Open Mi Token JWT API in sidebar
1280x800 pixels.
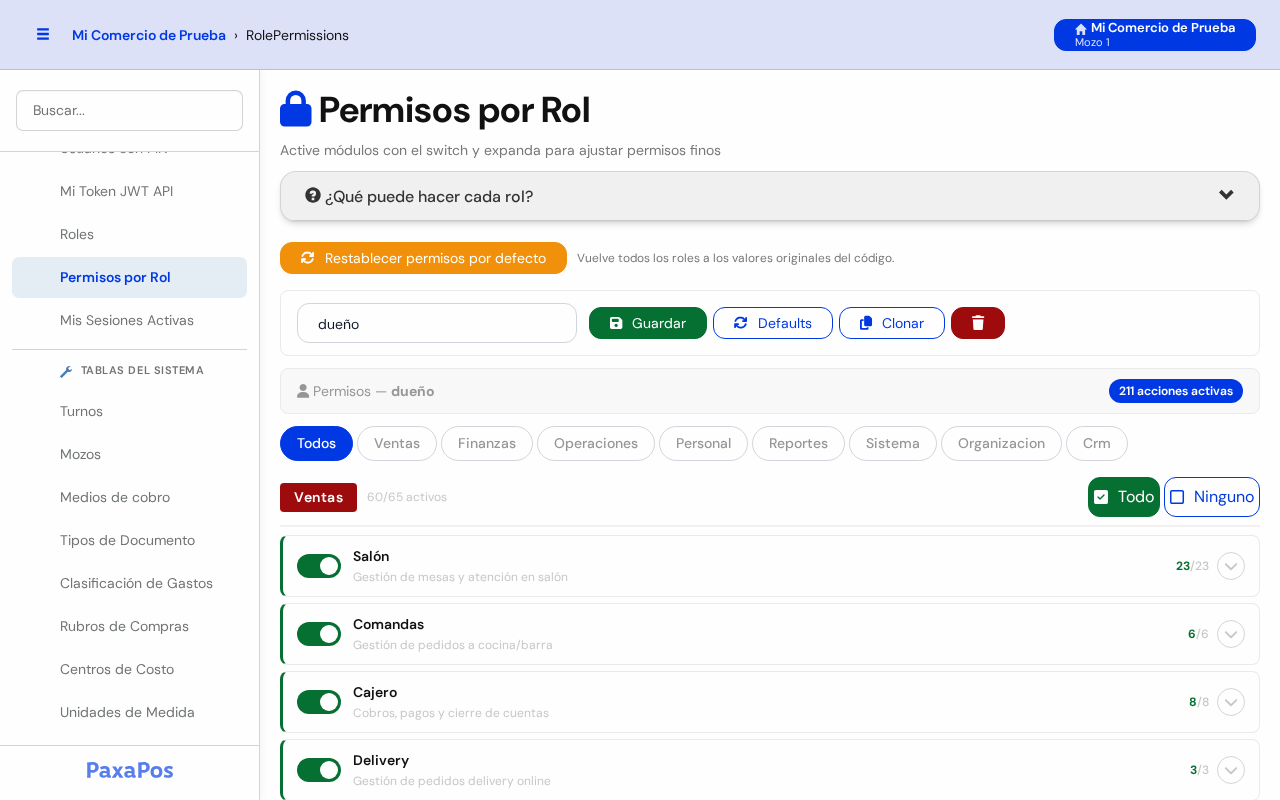129,191
